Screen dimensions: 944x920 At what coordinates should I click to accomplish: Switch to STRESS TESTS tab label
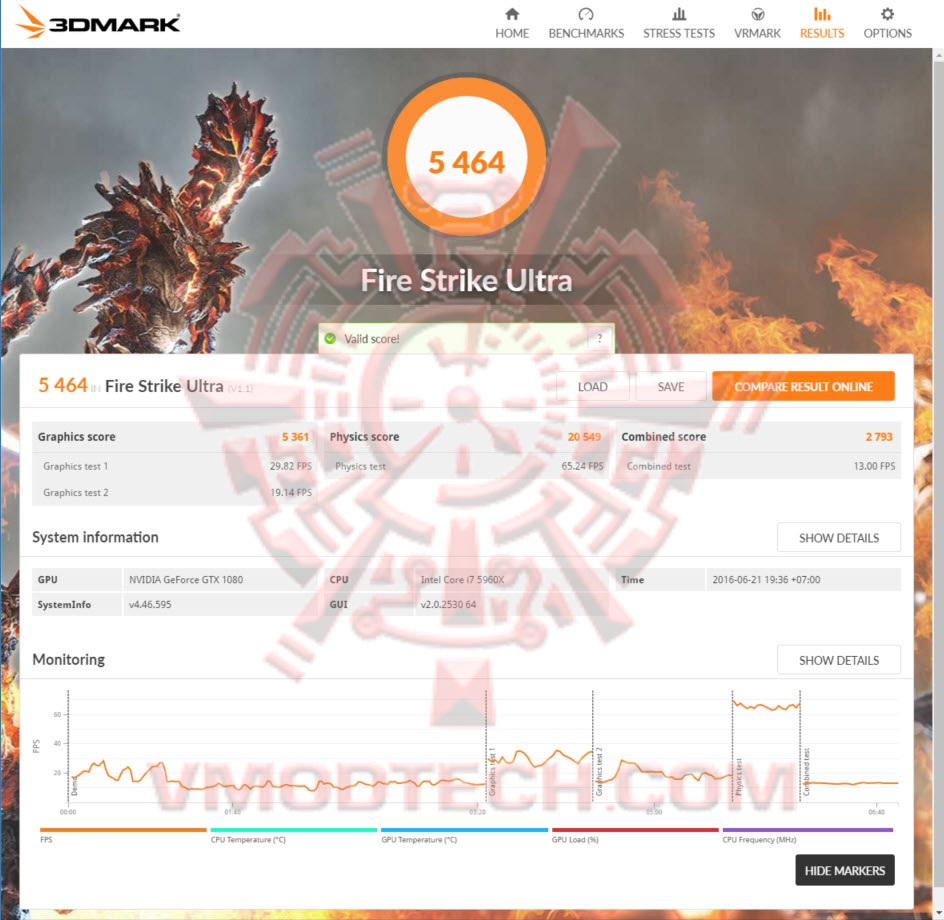click(678, 33)
